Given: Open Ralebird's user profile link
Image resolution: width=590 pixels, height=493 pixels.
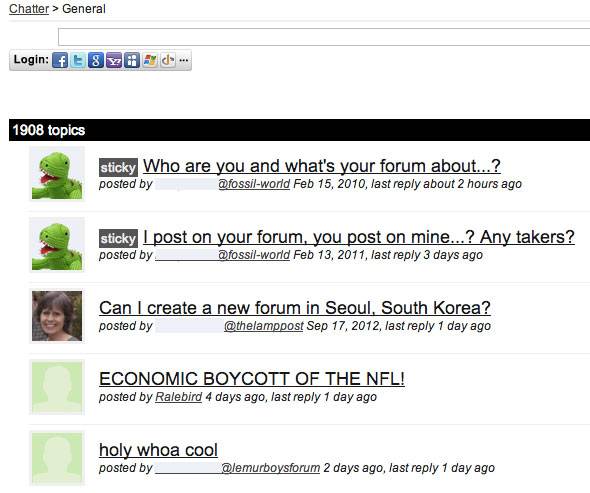Looking at the screenshot, I should pyautogui.click(x=179, y=397).
